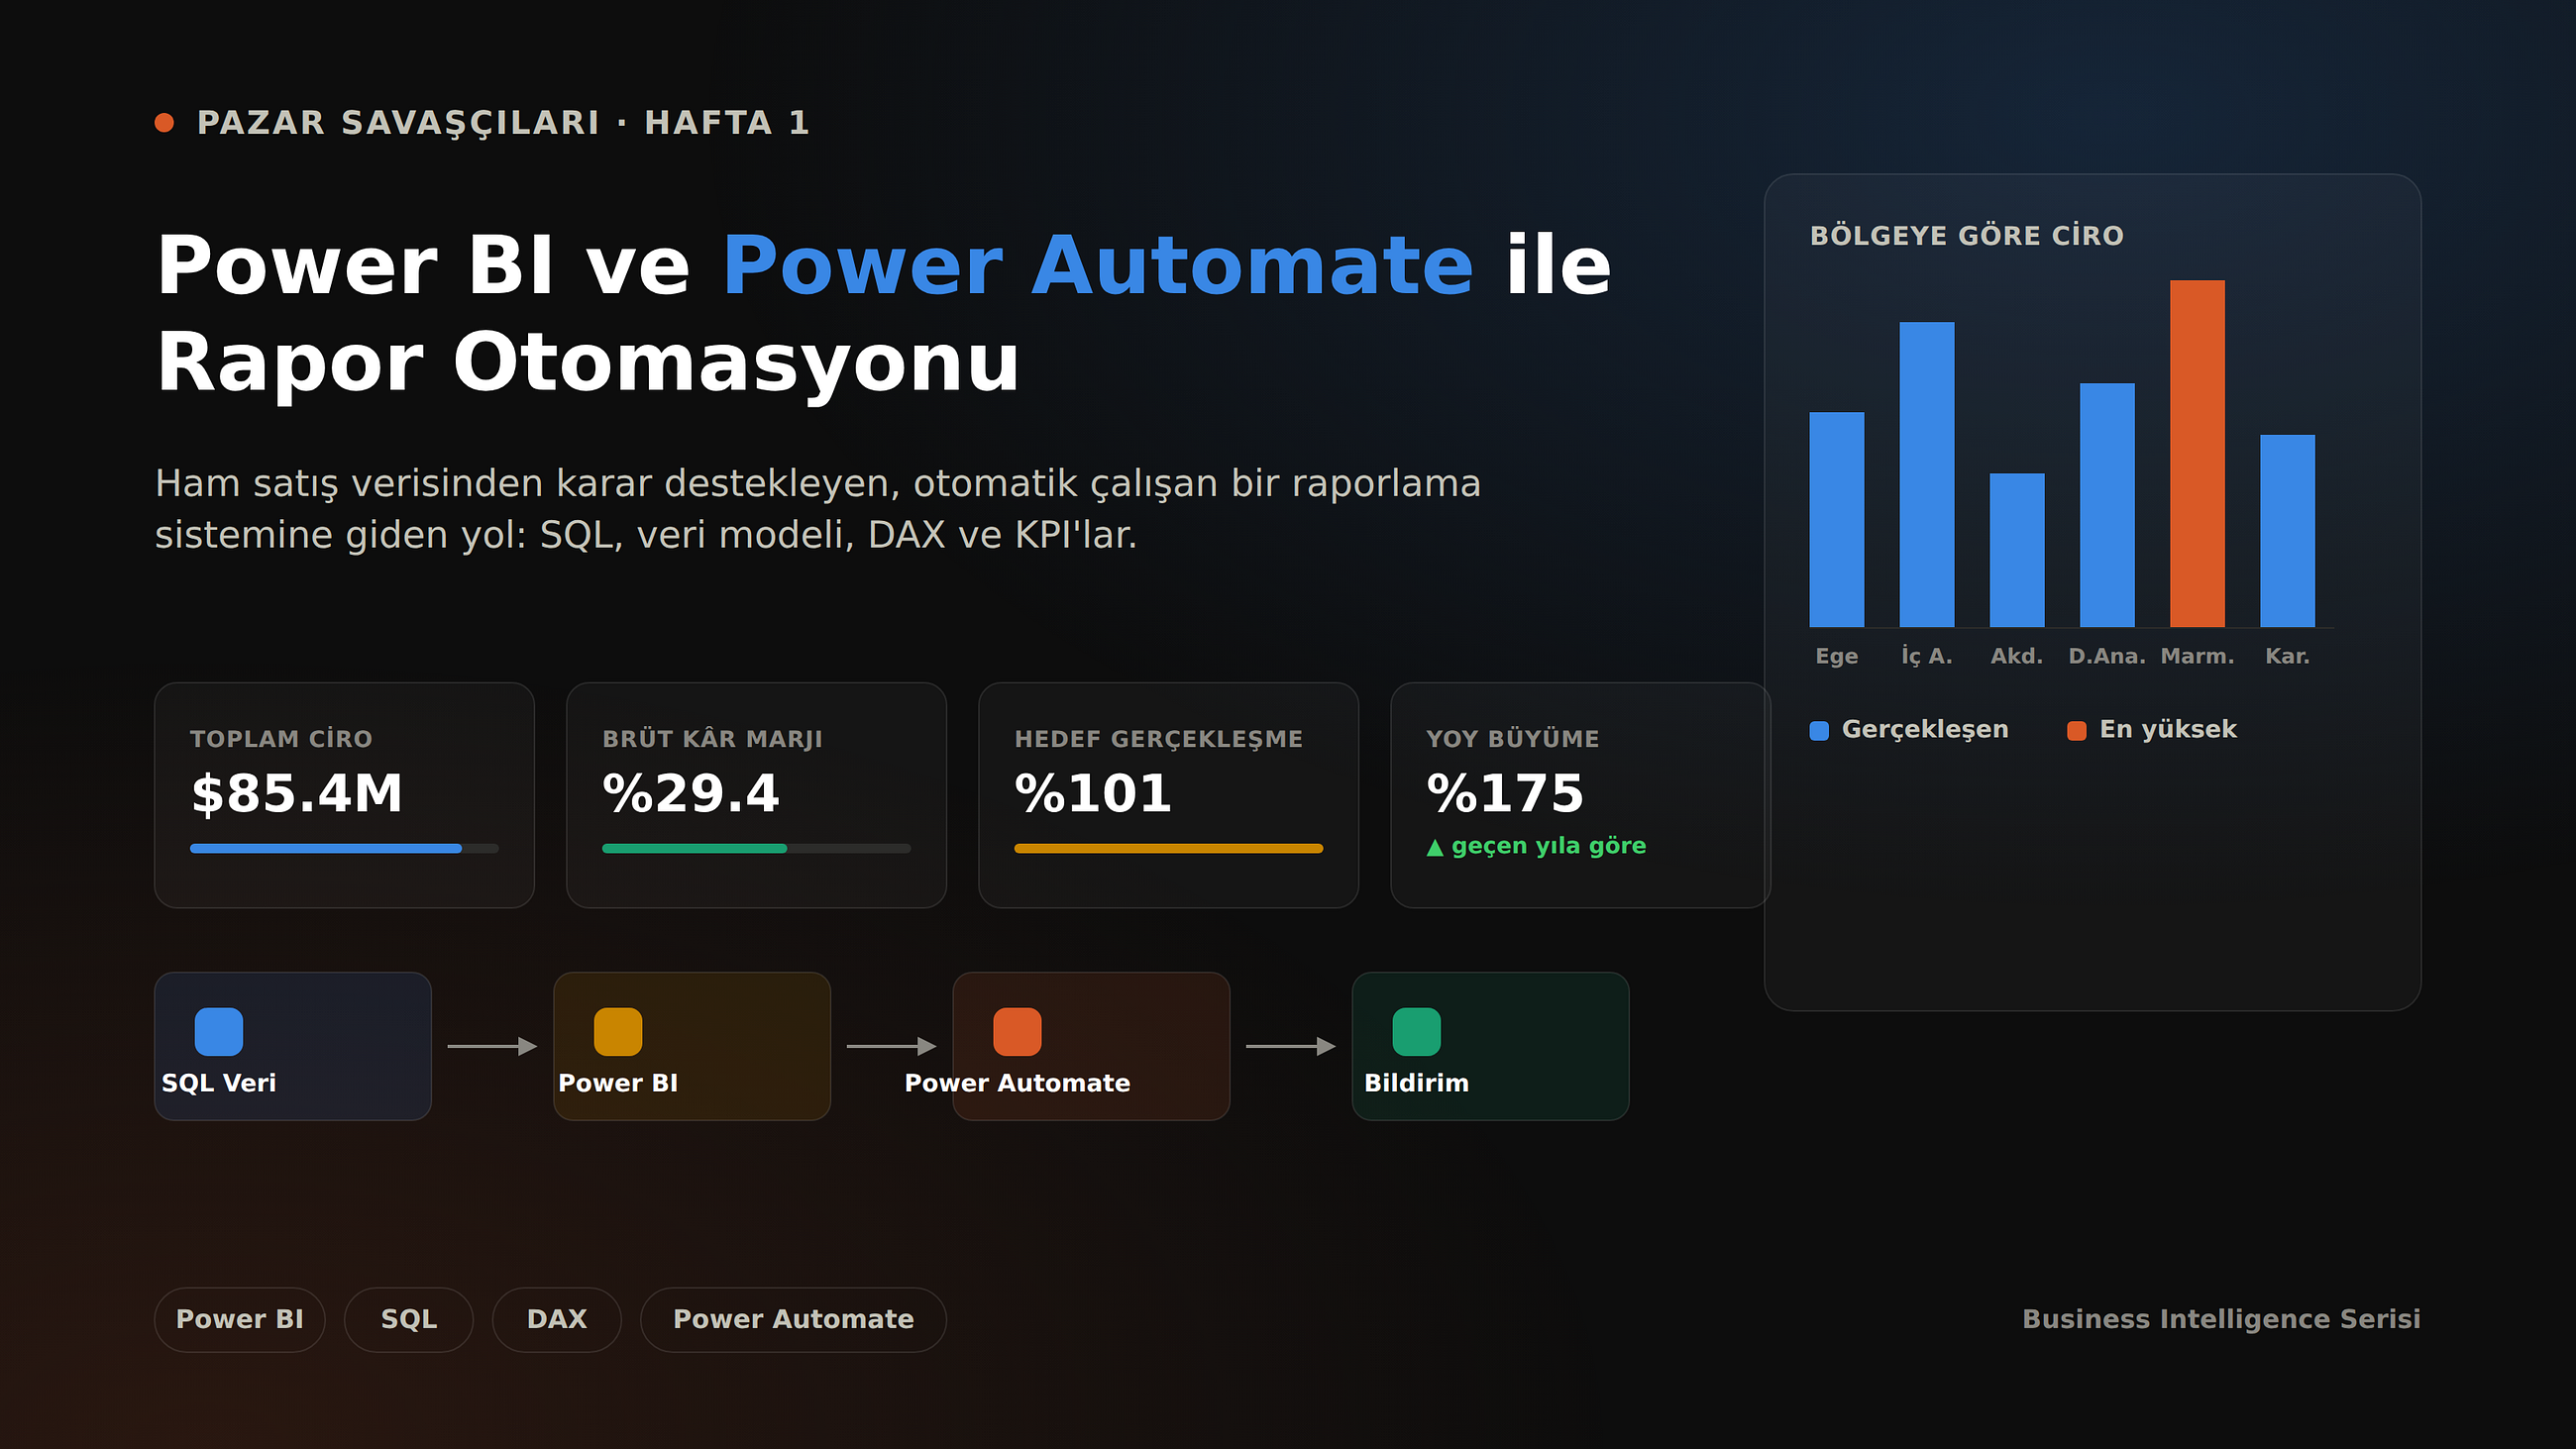Click the blue Power Automate title words
The width and height of the screenshot is (2576, 1449).
1097,266
